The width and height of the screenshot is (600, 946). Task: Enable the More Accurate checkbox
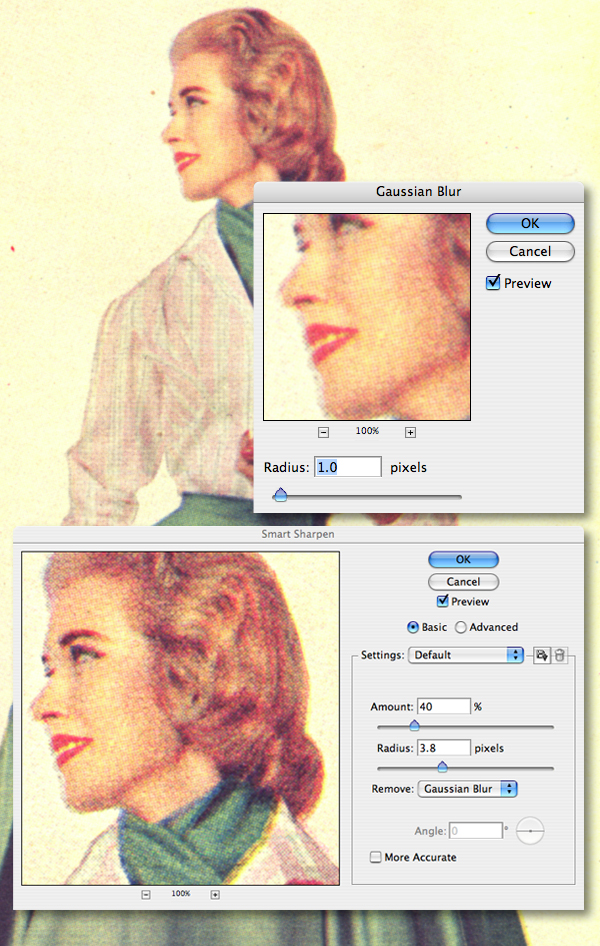(x=376, y=857)
